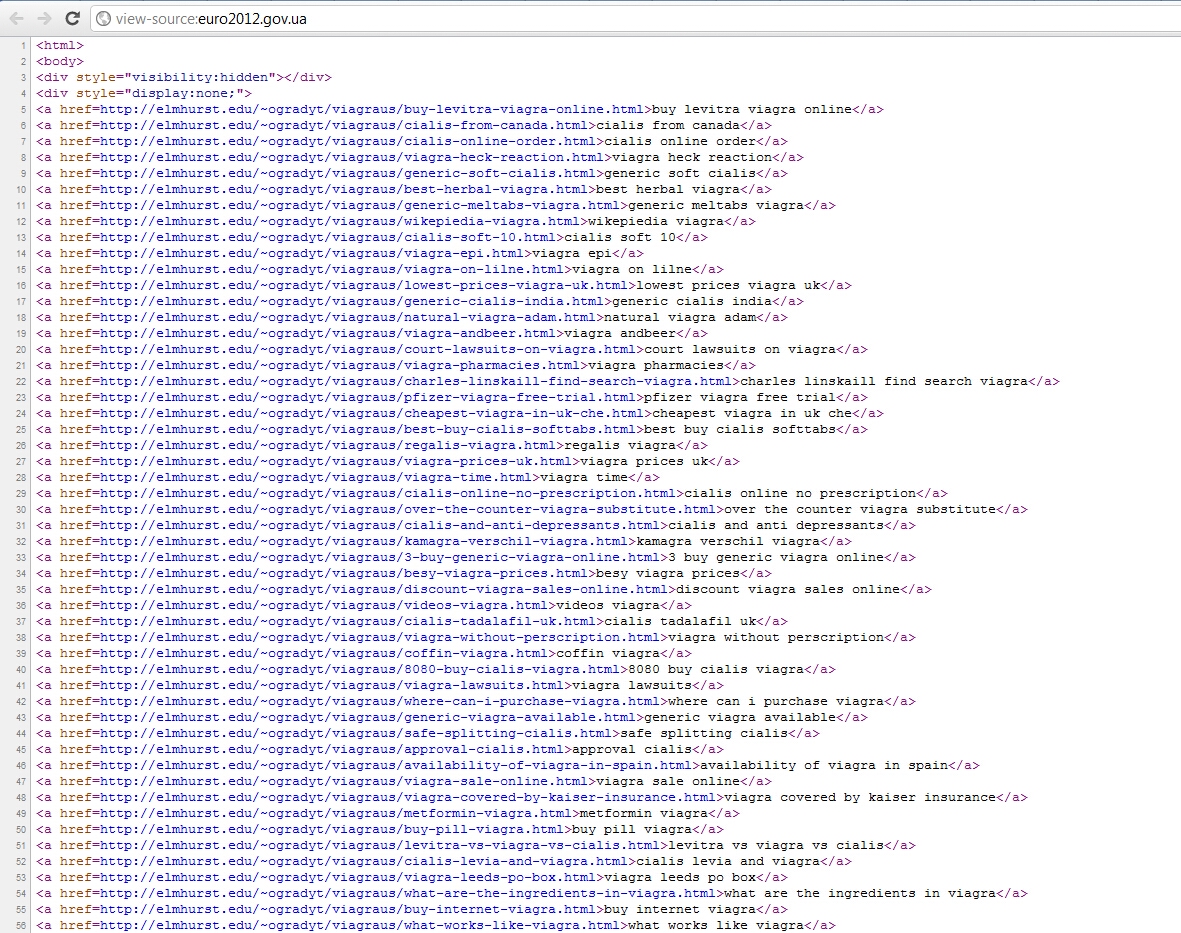Click the <html> tag on line 1
The width and height of the screenshot is (1181, 933).
pyautogui.click(x=60, y=45)
